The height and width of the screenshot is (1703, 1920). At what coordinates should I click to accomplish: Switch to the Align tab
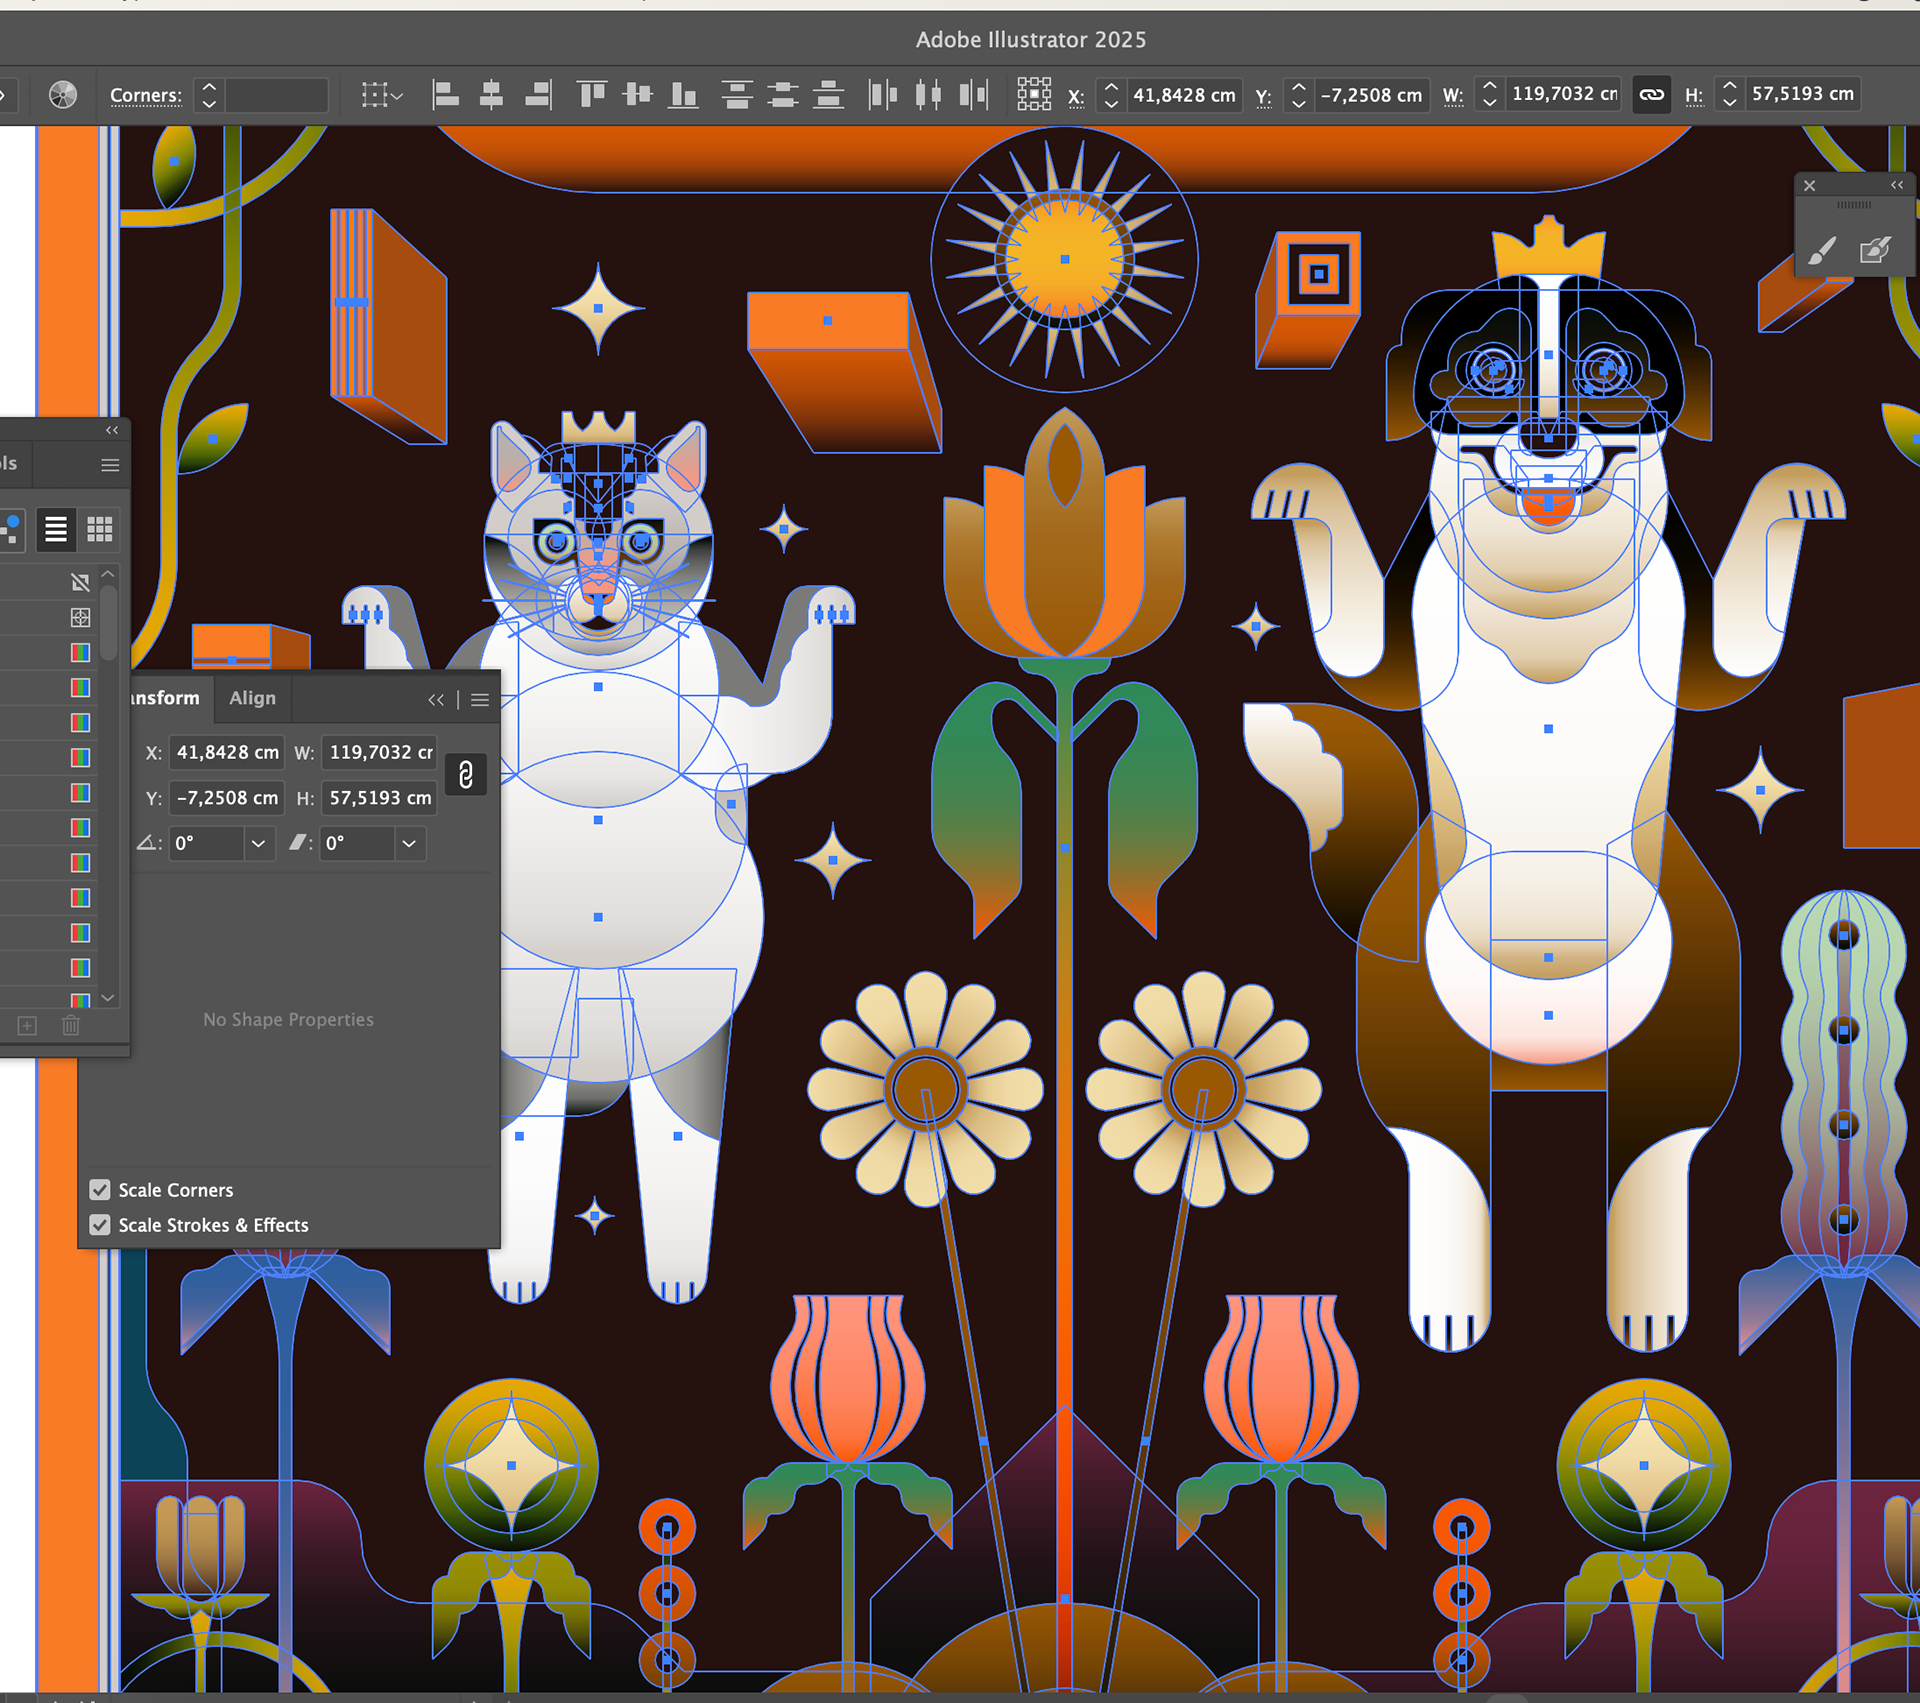(x=252, y=698)
